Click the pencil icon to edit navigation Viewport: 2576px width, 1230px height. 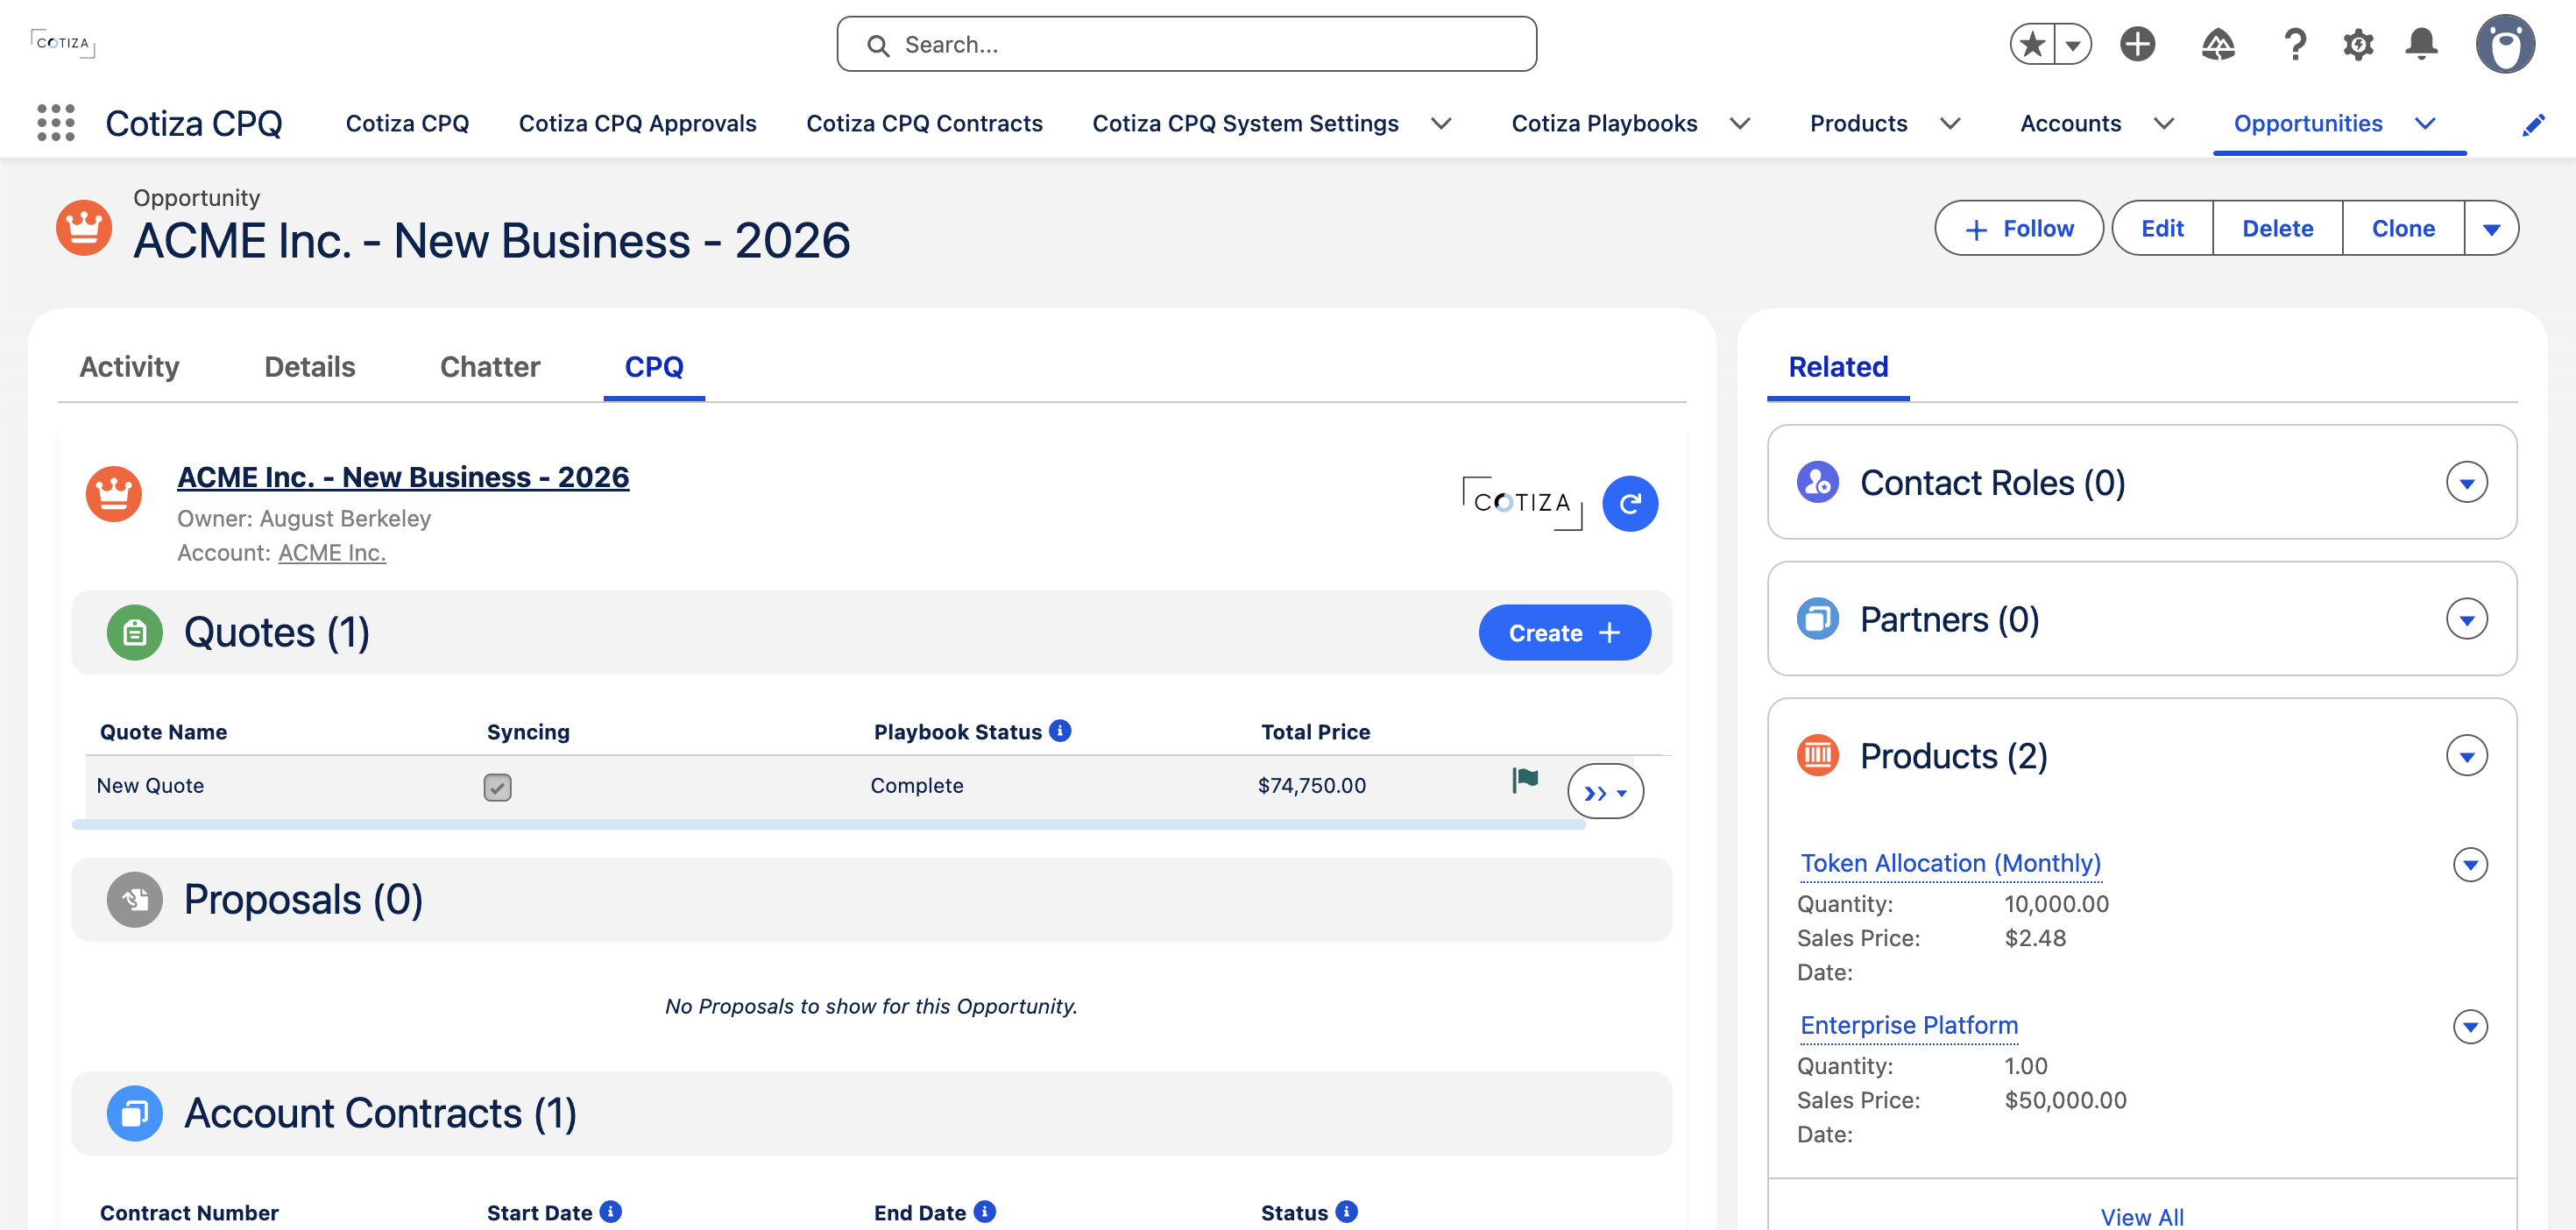[x=2533, y=124]
